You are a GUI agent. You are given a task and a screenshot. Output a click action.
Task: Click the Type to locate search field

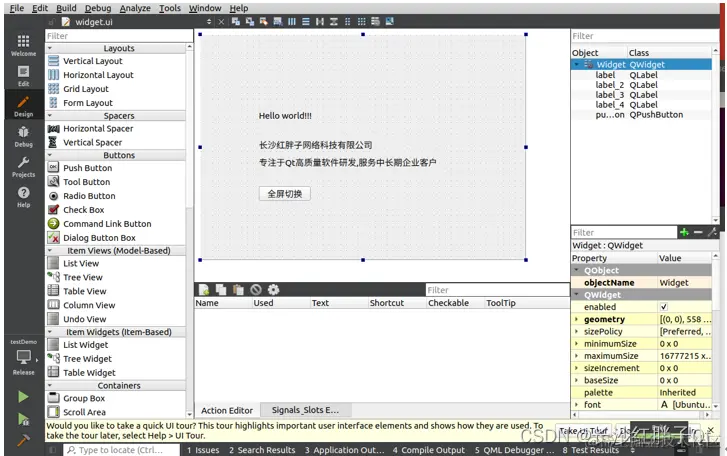pyautogui.click(x=121, y=450)
